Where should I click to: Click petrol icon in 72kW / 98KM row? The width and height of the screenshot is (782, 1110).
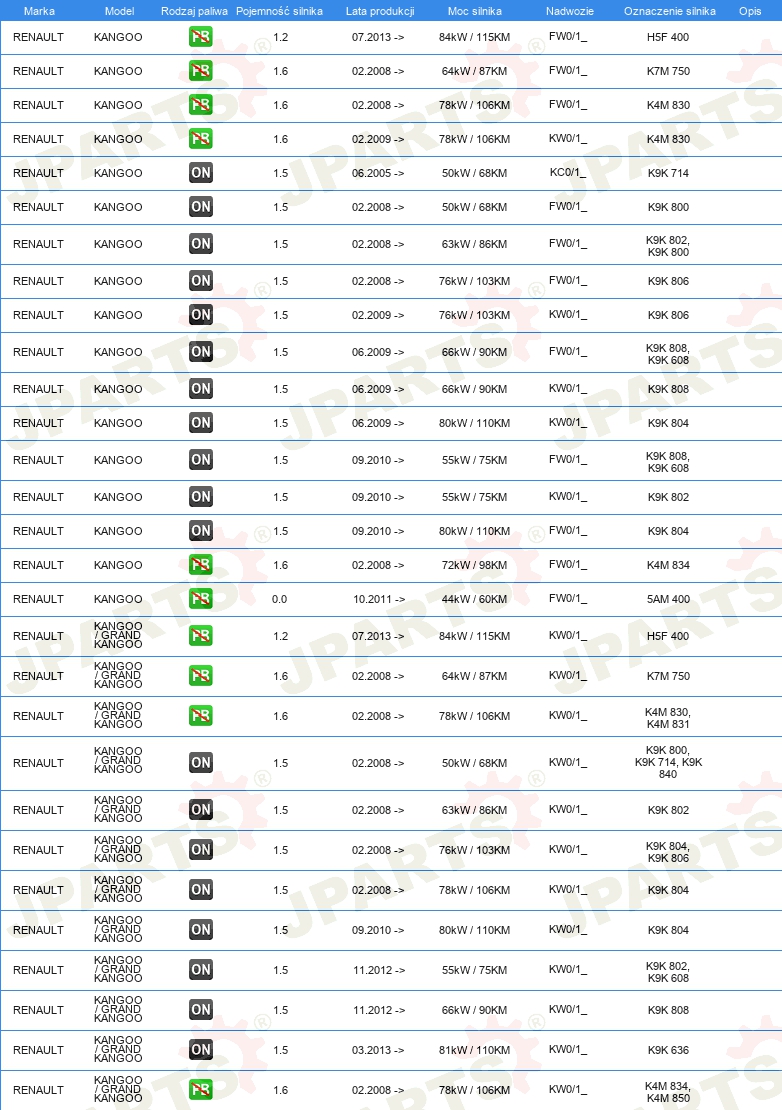click(x=201, y=565)
